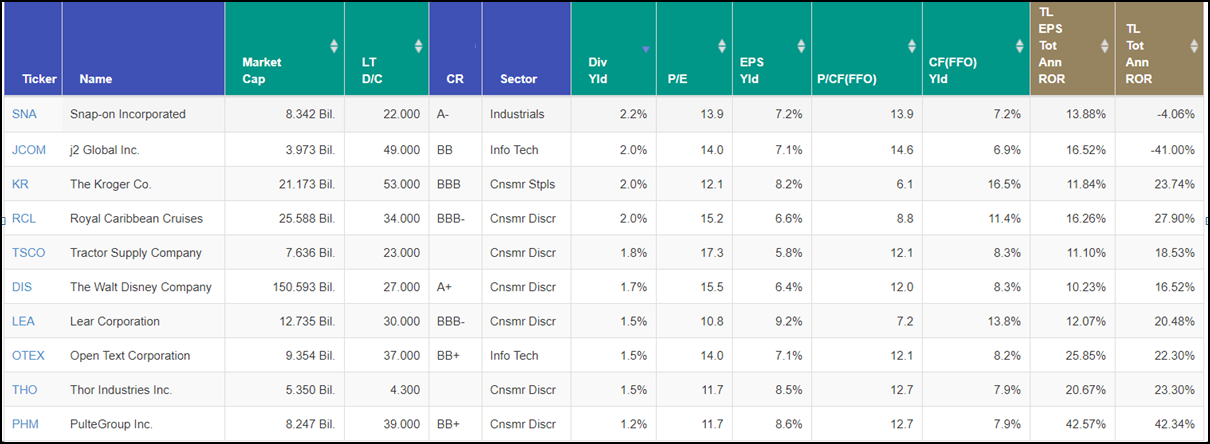Open the JCOM ticker link
Screen dimensions: 1210x444
(x=29, y=150)
